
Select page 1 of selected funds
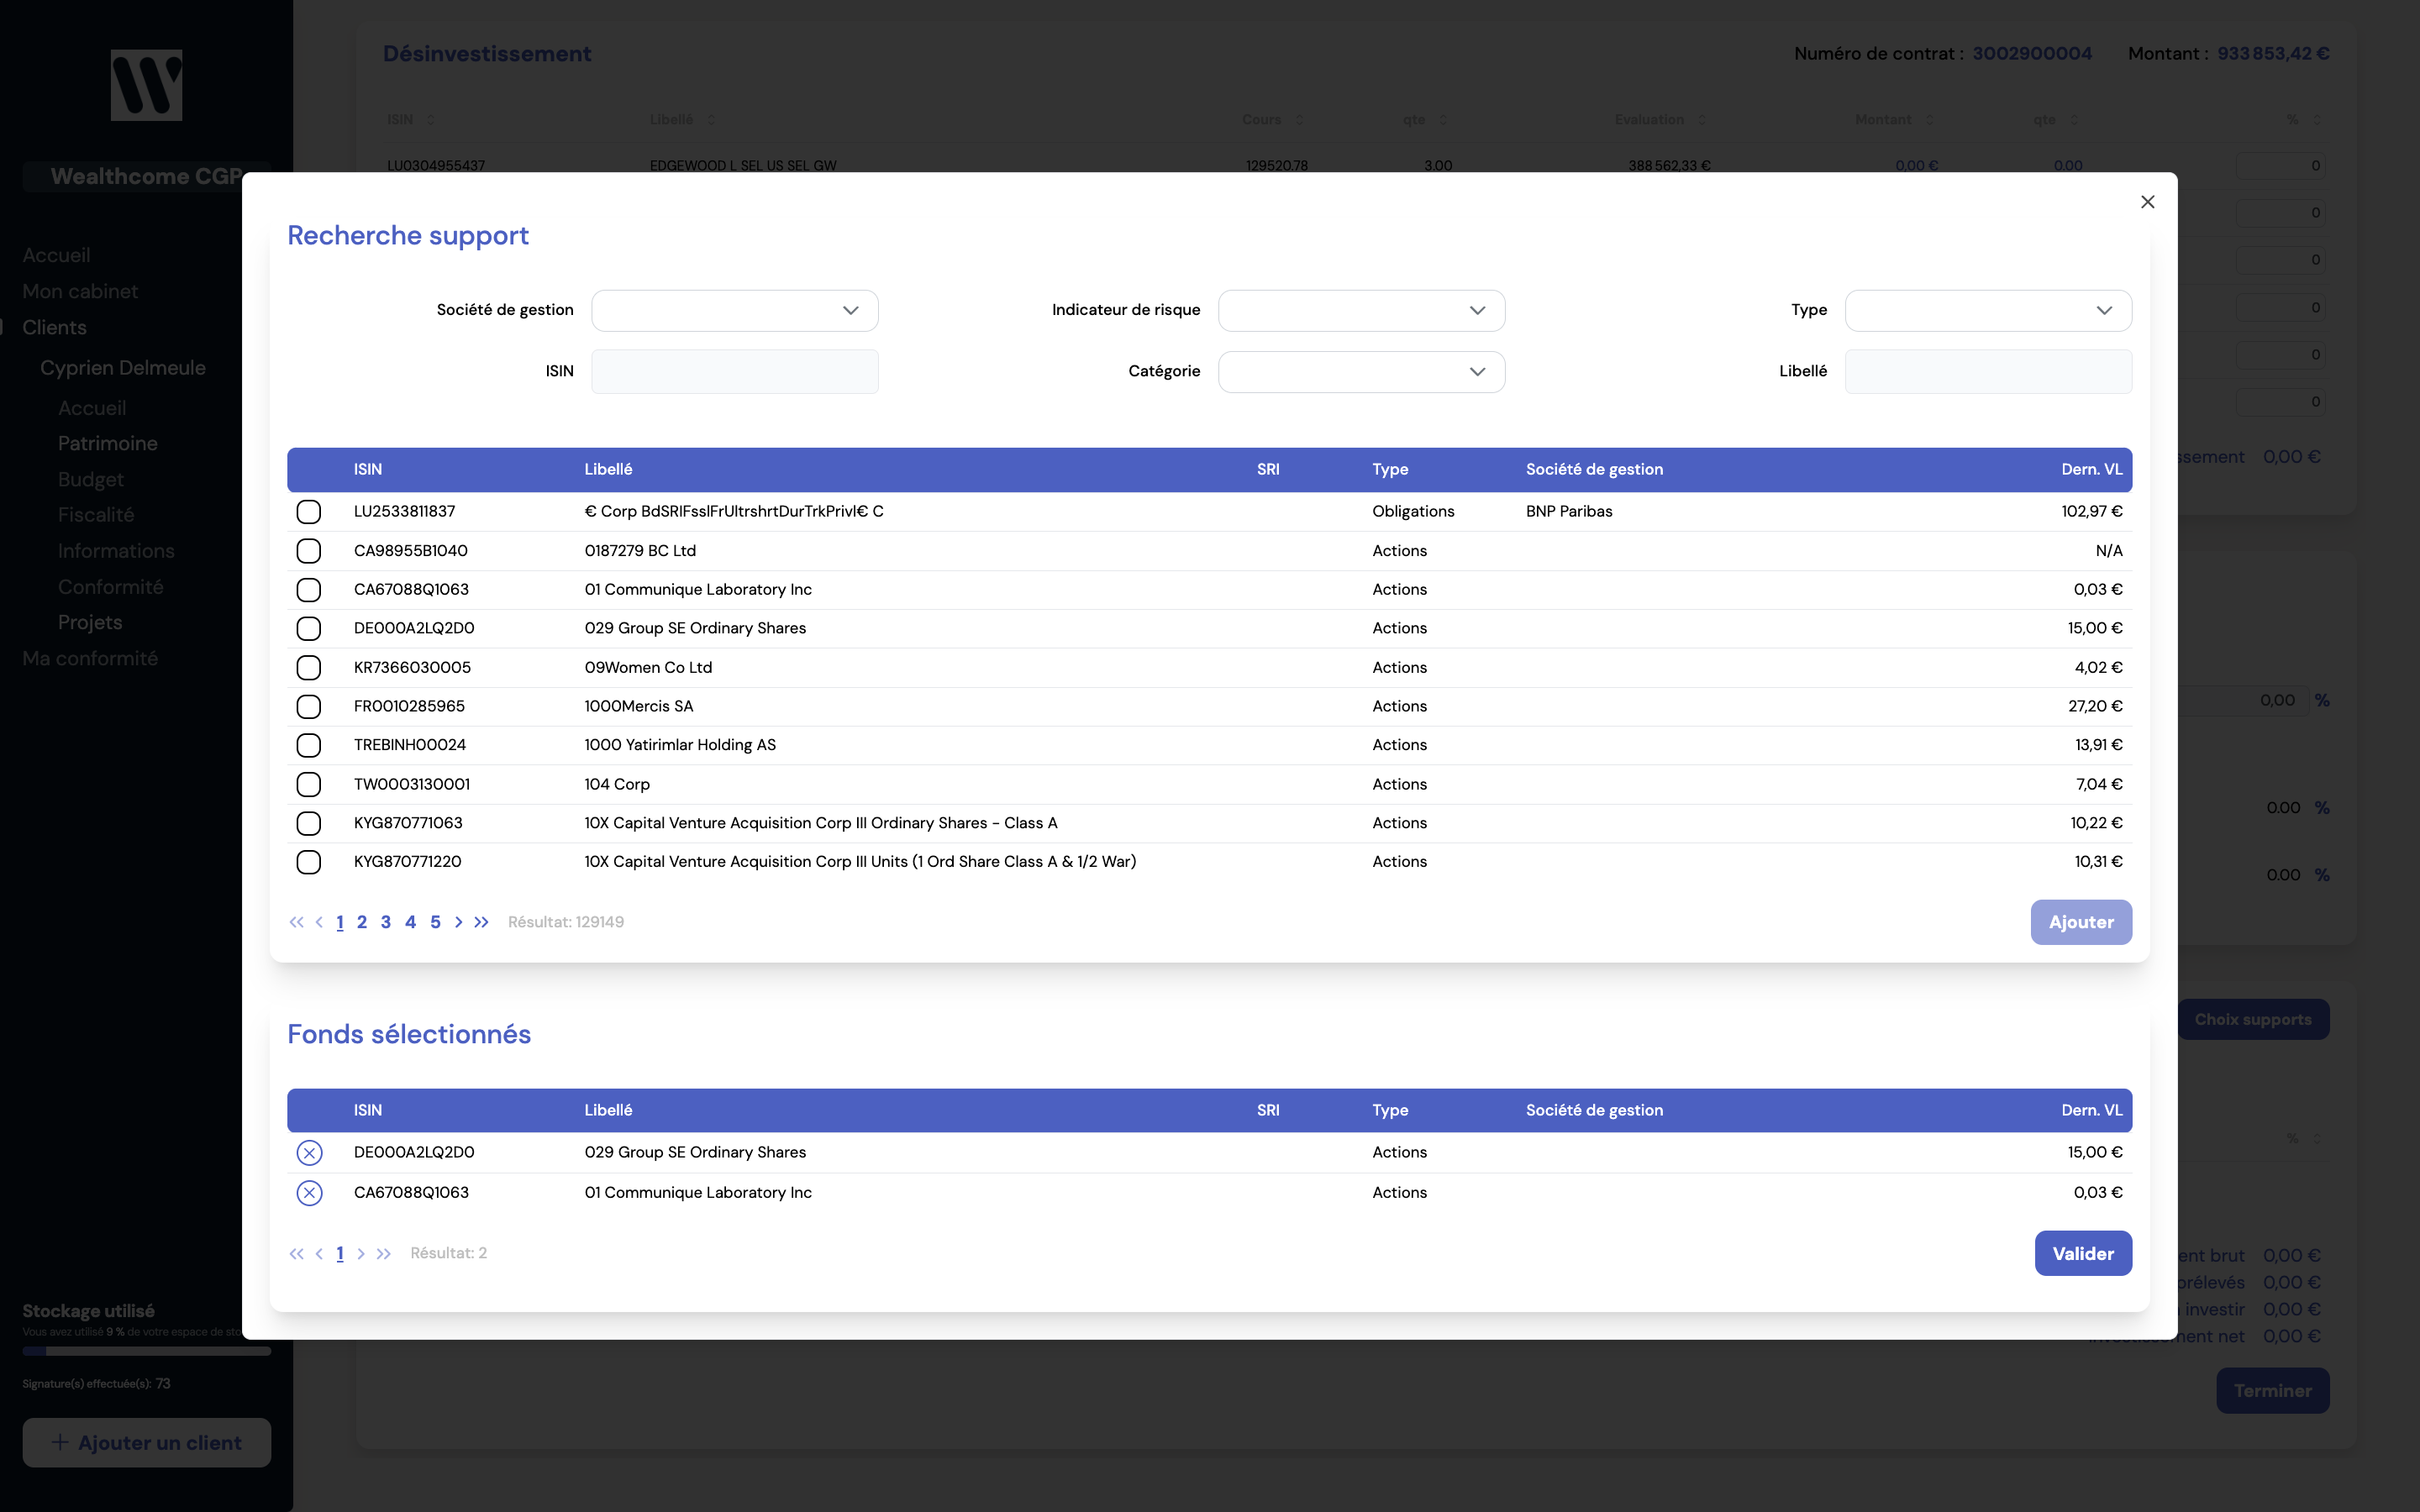(x=340, y=1253)
